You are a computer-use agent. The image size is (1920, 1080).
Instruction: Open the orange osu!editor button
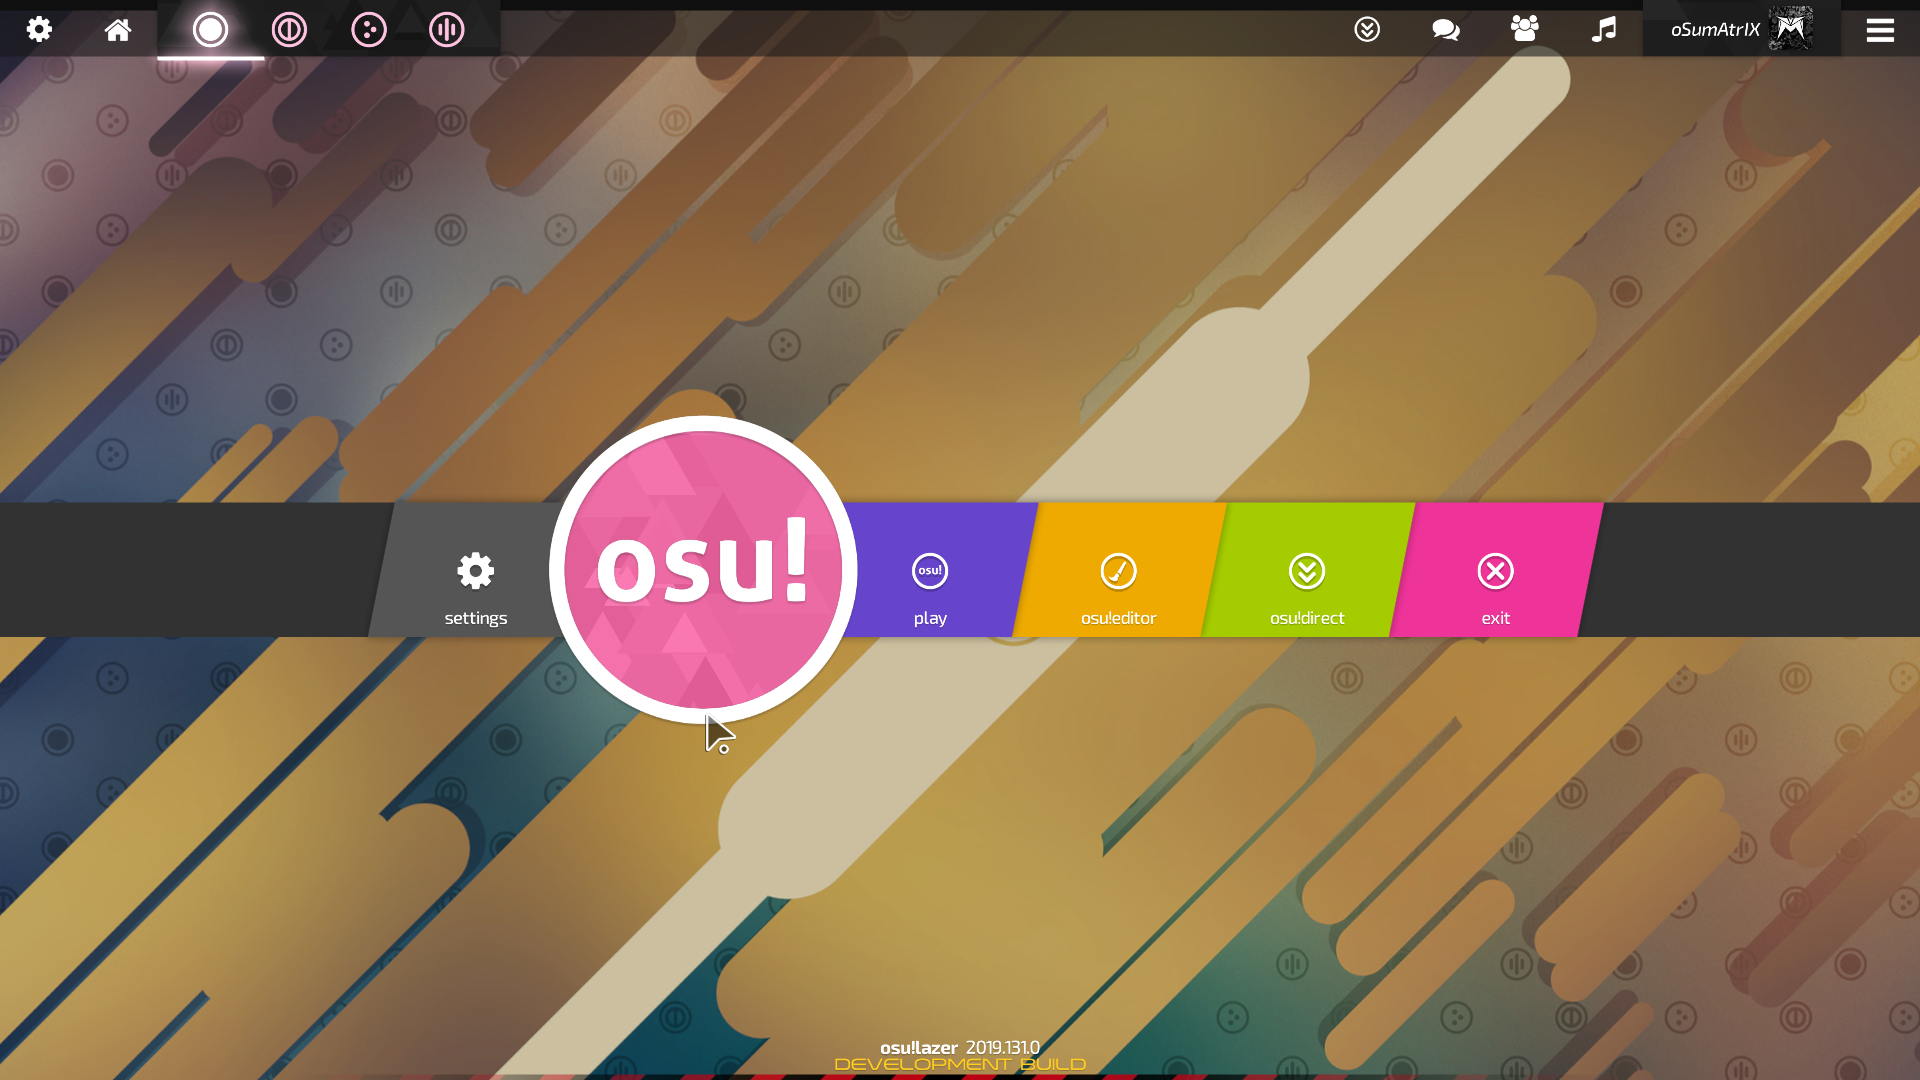click(1119, 570)
